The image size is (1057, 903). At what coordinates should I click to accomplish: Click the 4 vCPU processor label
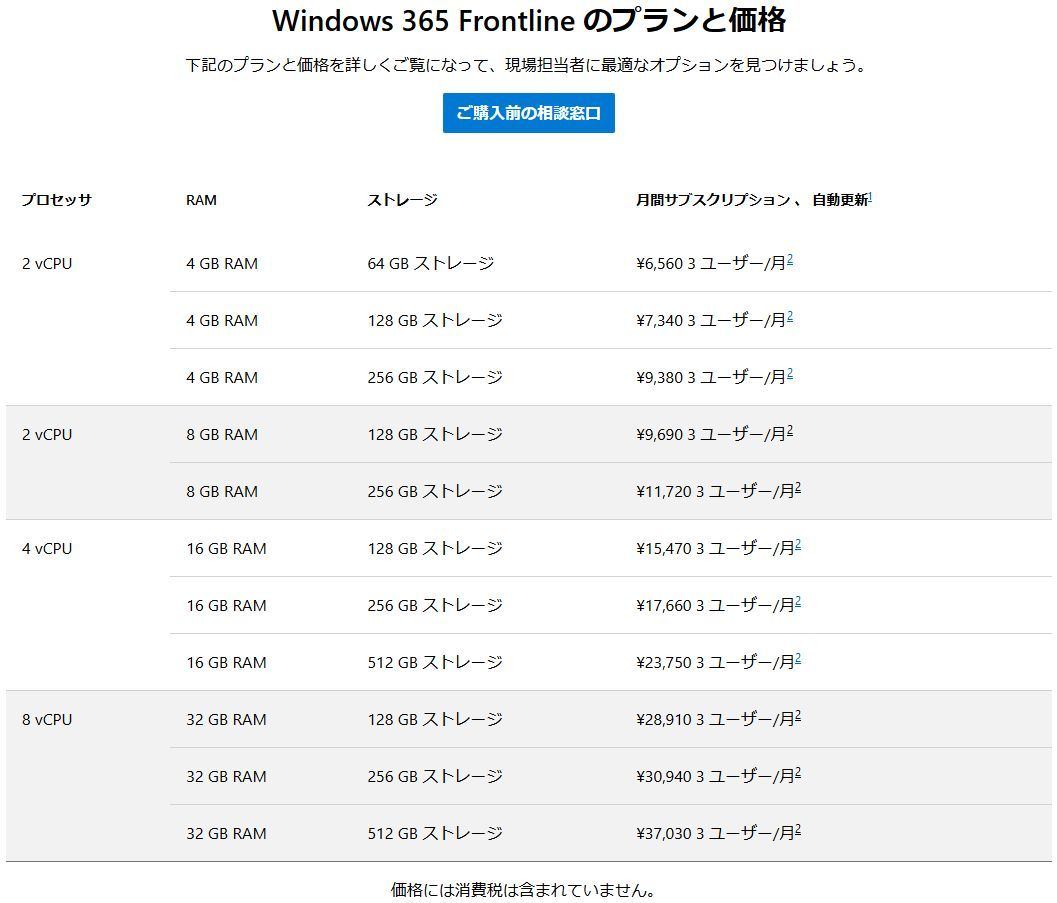[47, 549]
